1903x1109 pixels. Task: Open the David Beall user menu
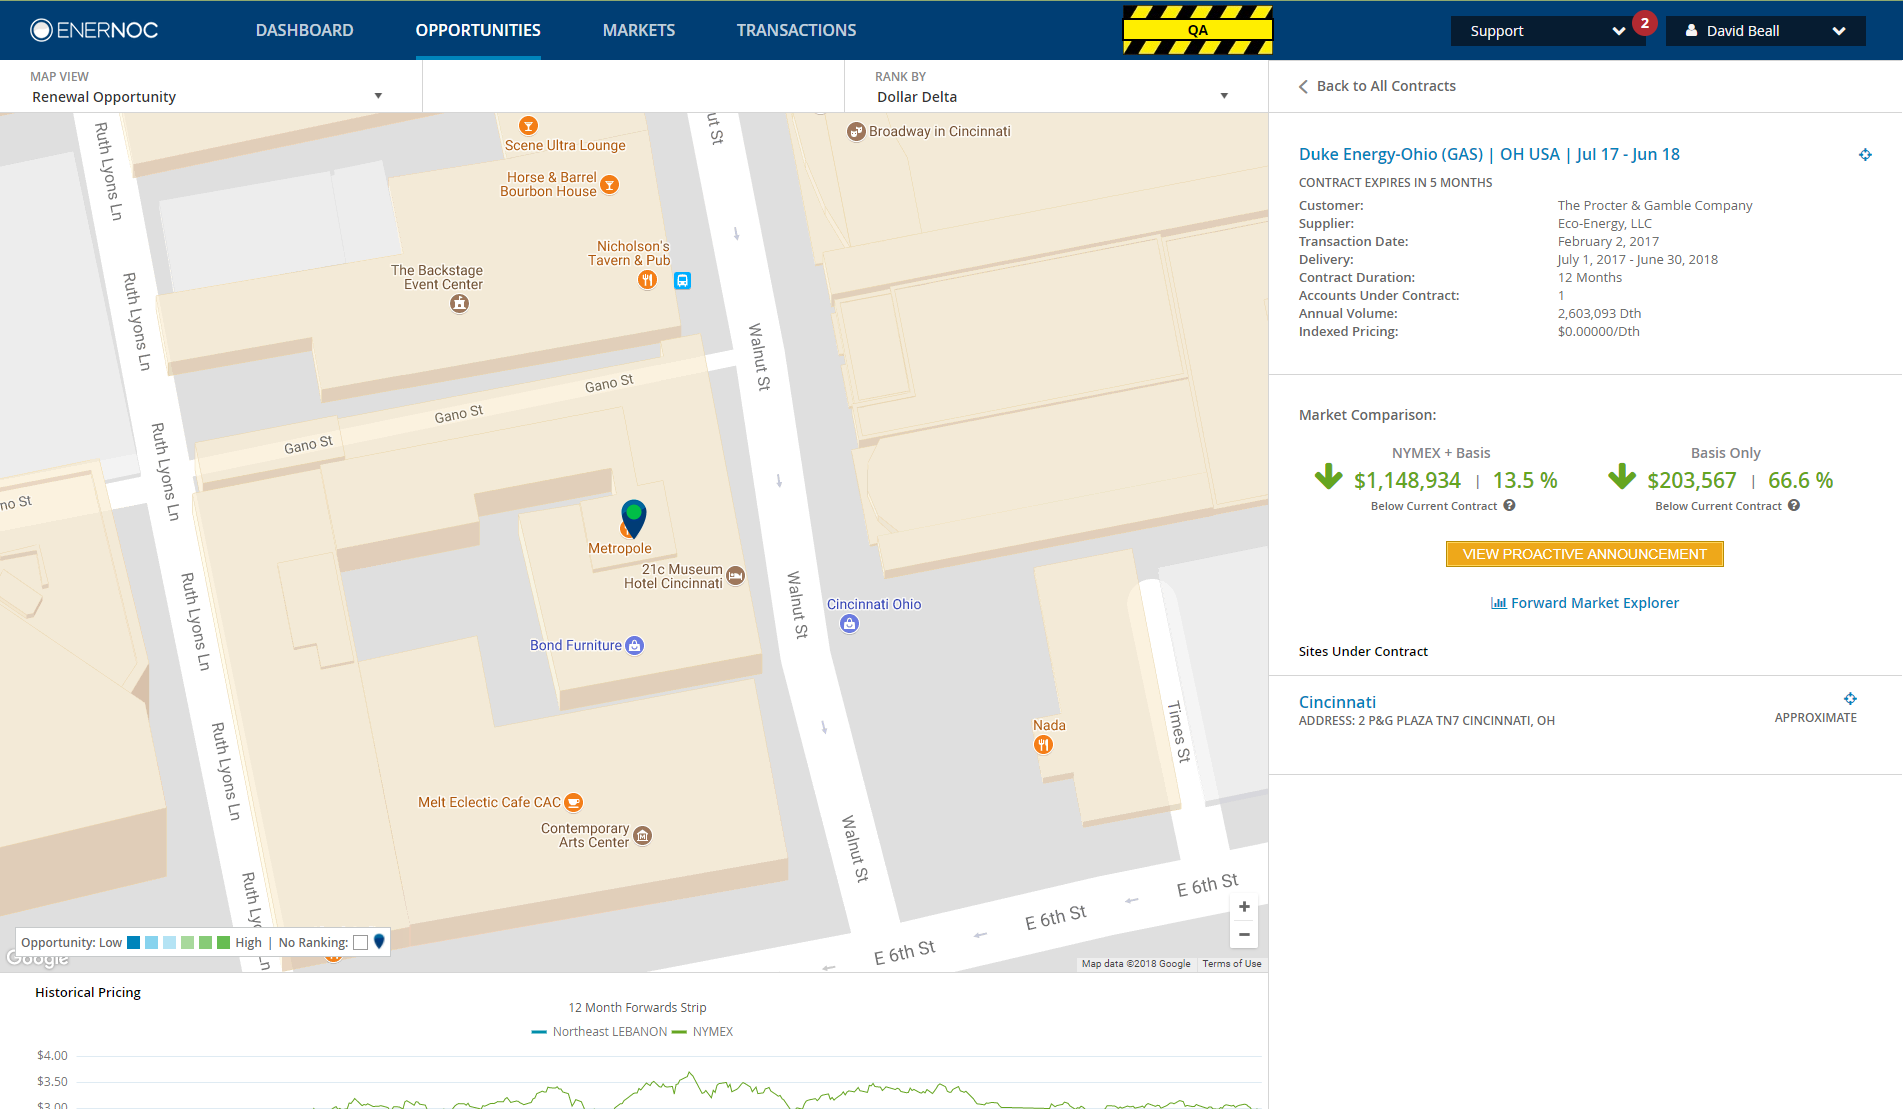[1765, 31]
